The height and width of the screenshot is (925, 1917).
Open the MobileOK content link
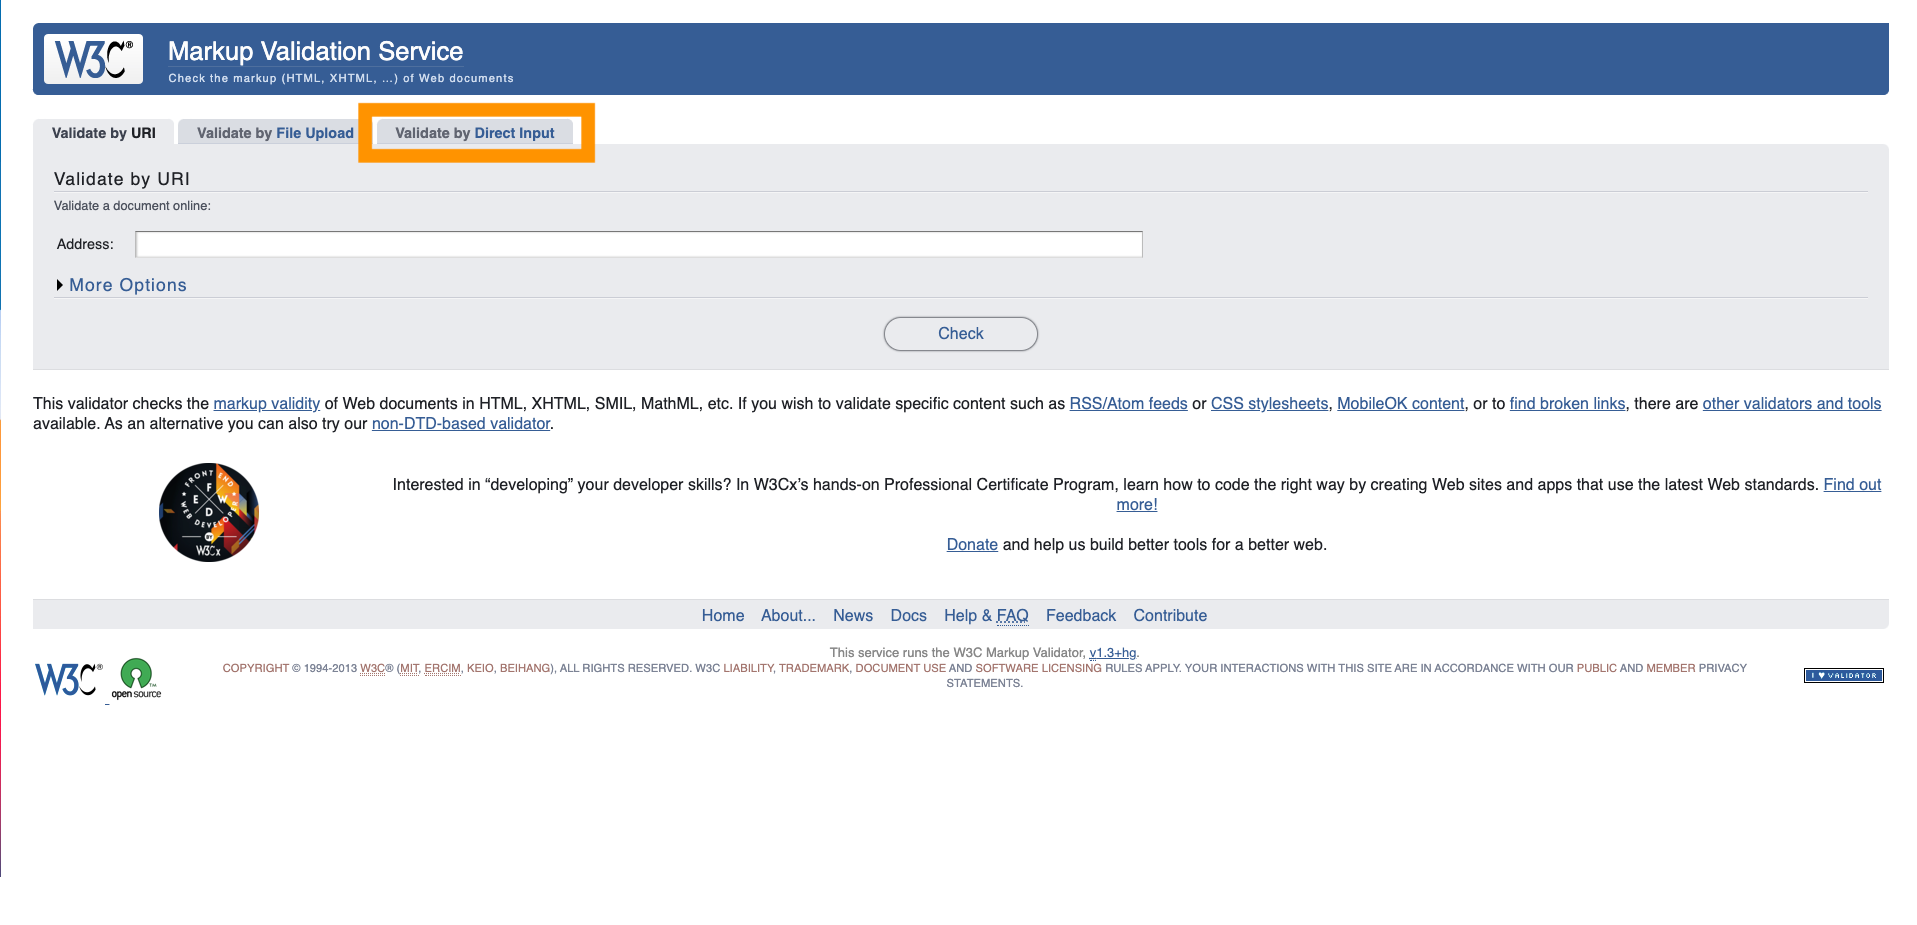(x=1400, y=403)
